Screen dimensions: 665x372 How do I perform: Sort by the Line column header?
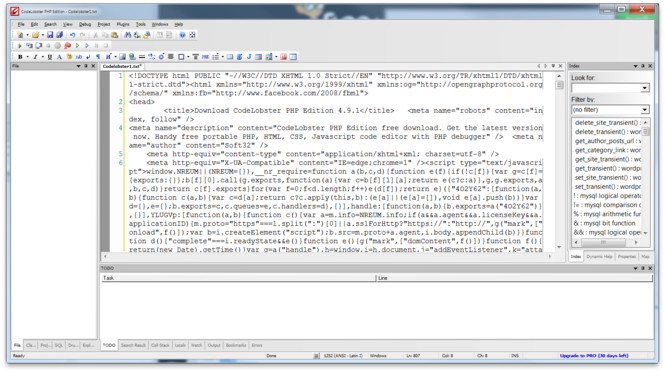click(514, 278)
